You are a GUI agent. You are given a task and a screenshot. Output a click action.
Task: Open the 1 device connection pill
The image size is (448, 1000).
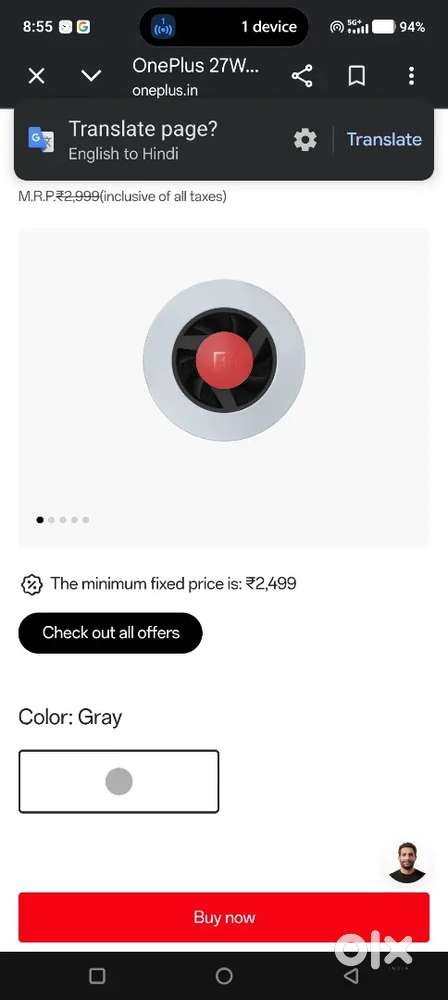tap(224, 27)
